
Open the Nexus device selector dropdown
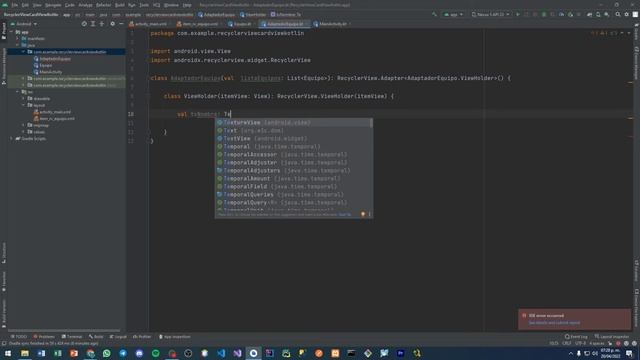pyautogui.click(x=490, y=14)
